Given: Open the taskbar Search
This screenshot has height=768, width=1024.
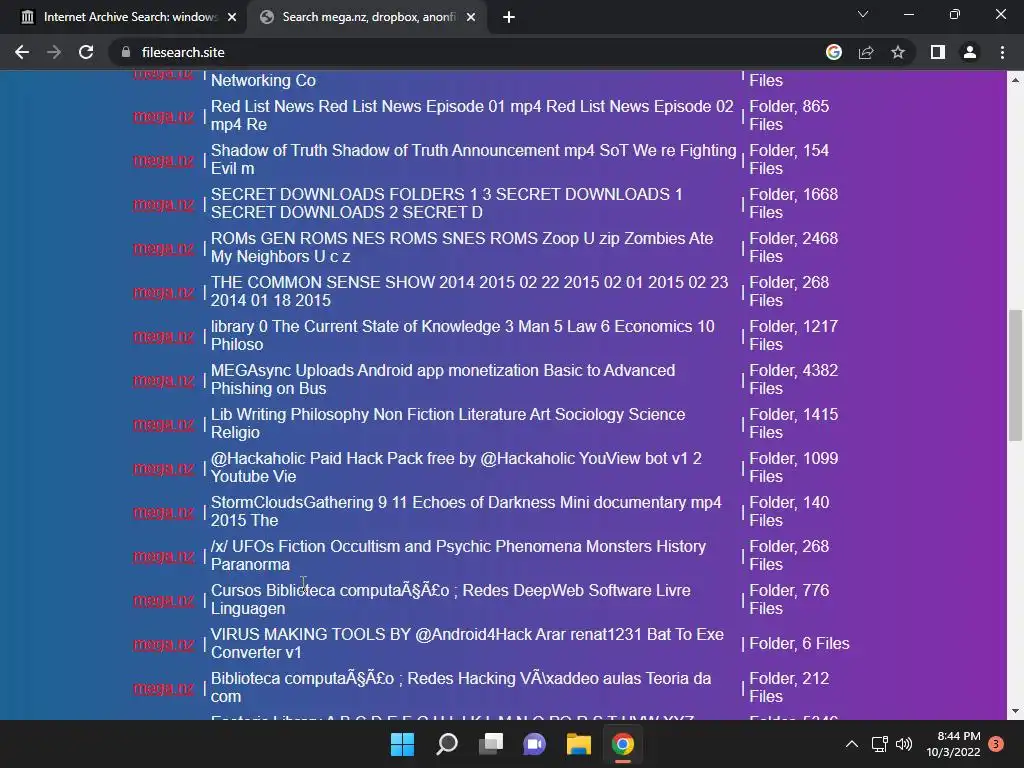Looking at the screenshot, I should point(447,744).
